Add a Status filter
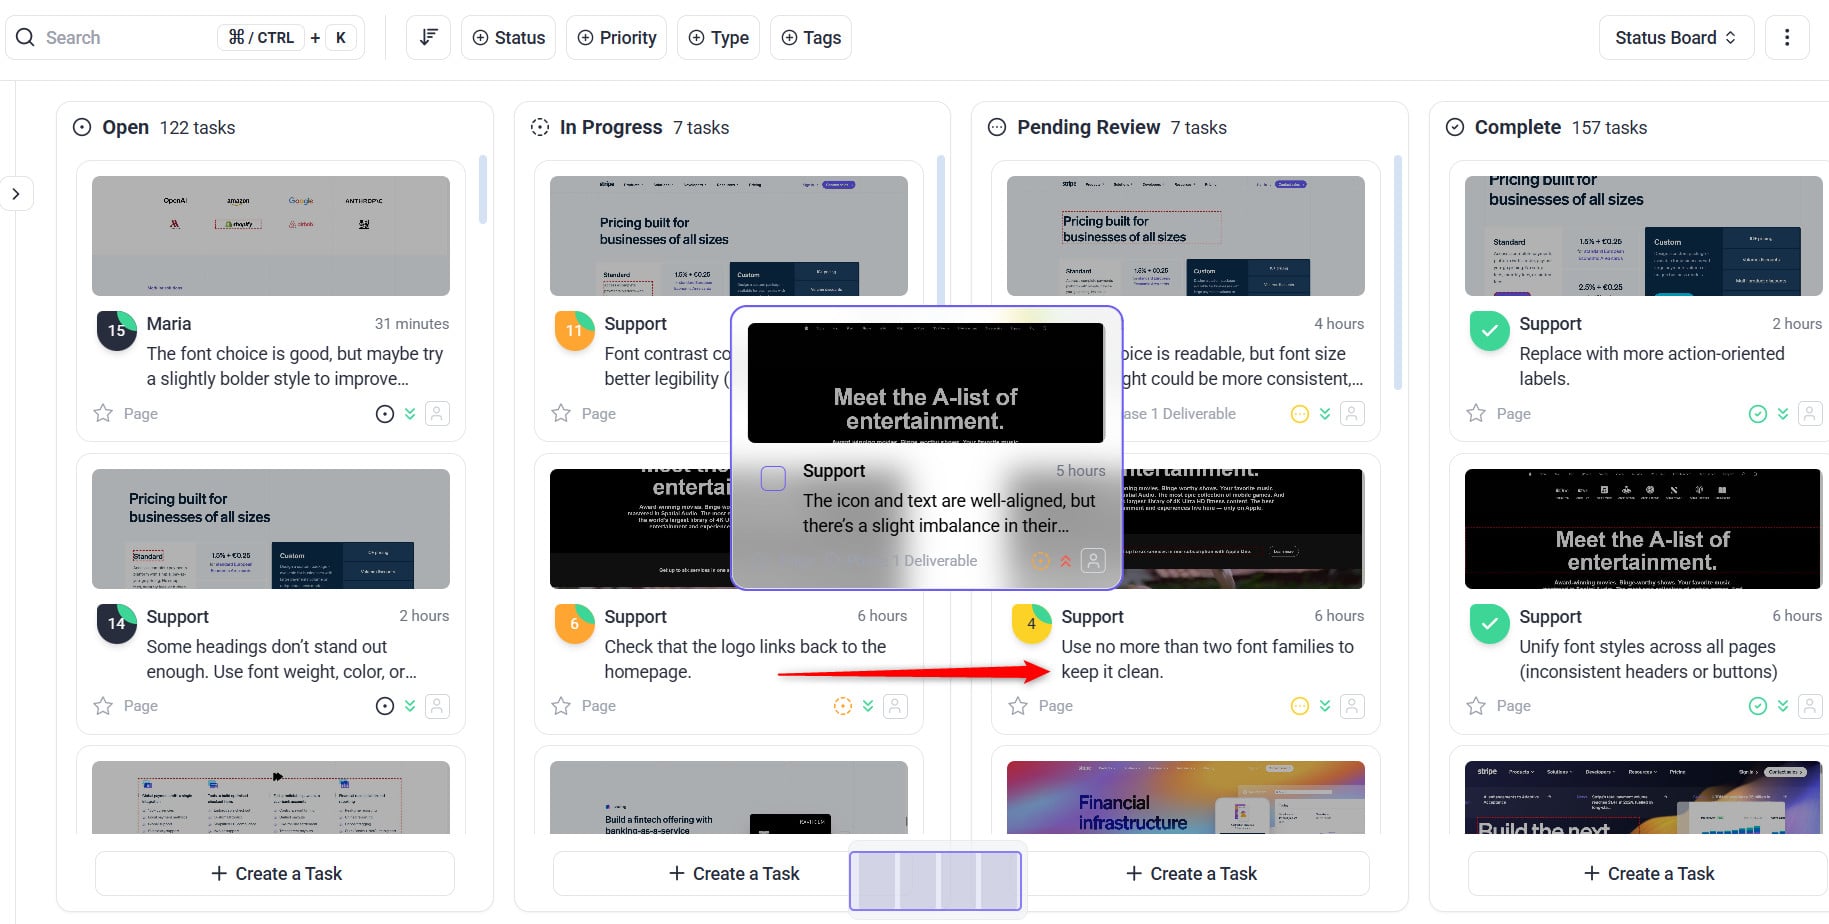1829x924 pixels. (x=508, y=38)
